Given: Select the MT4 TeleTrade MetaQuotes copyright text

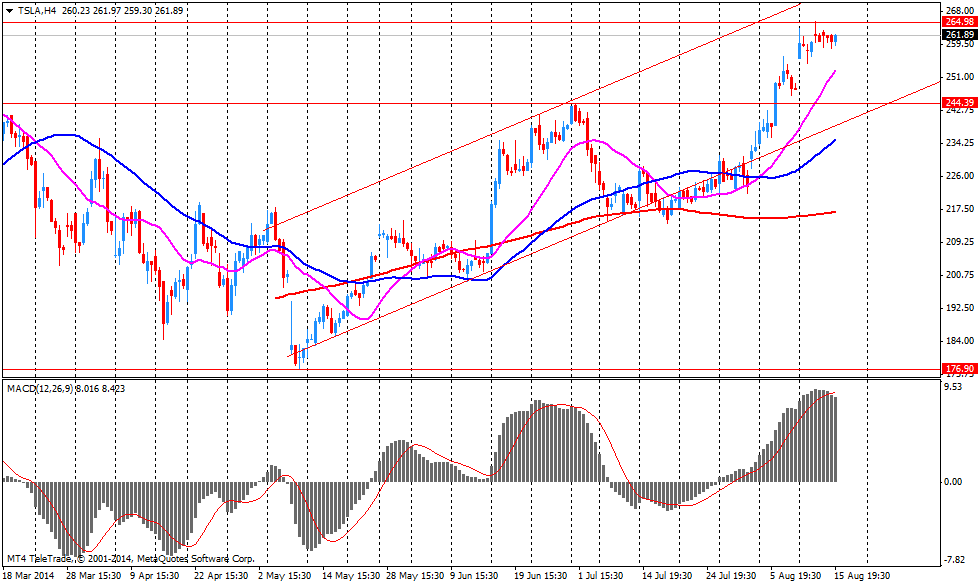Looking at the screenshot, I should [x=131, y=558].
